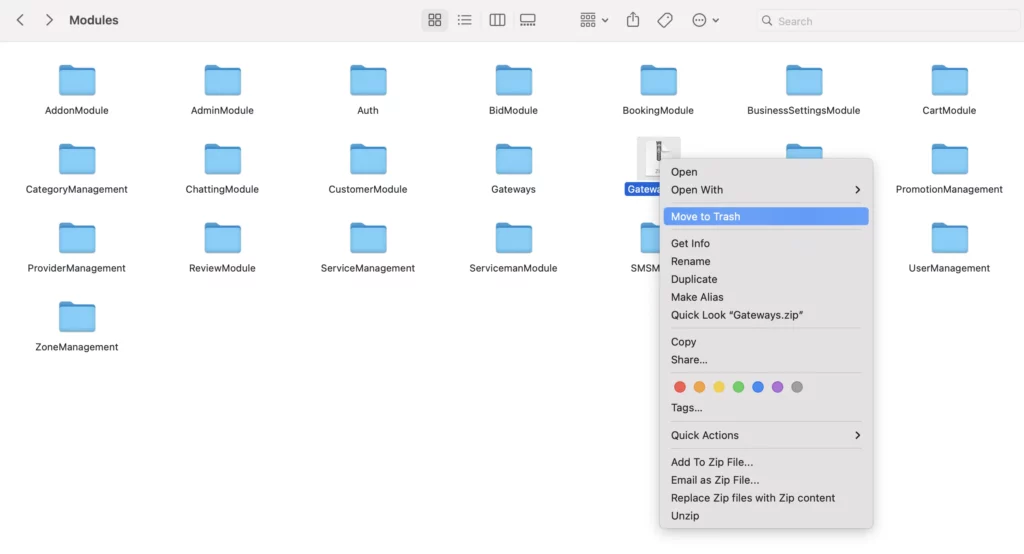Expand the Open With submenu

(766, 190)
